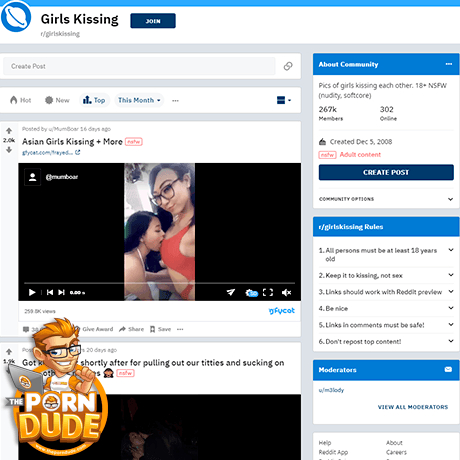Sort posts by Hot
460x460 pixels.
[21, 100]
